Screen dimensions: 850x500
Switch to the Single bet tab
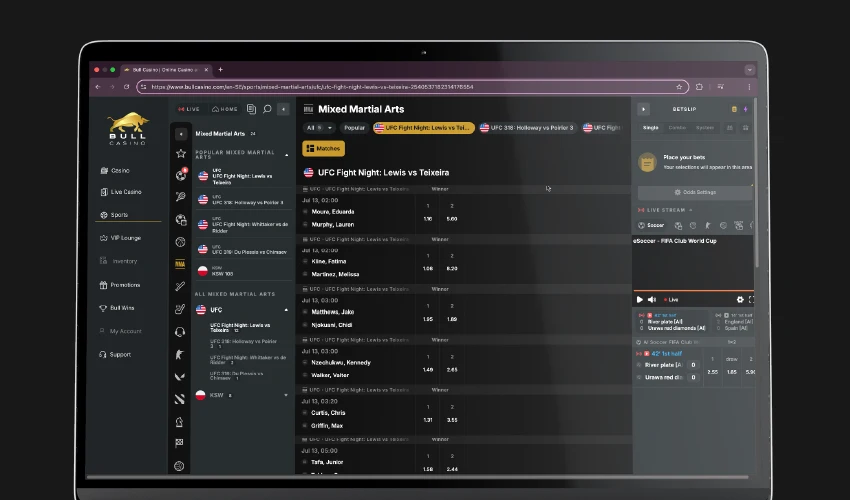pyautogui.click(x=651, y=128)
